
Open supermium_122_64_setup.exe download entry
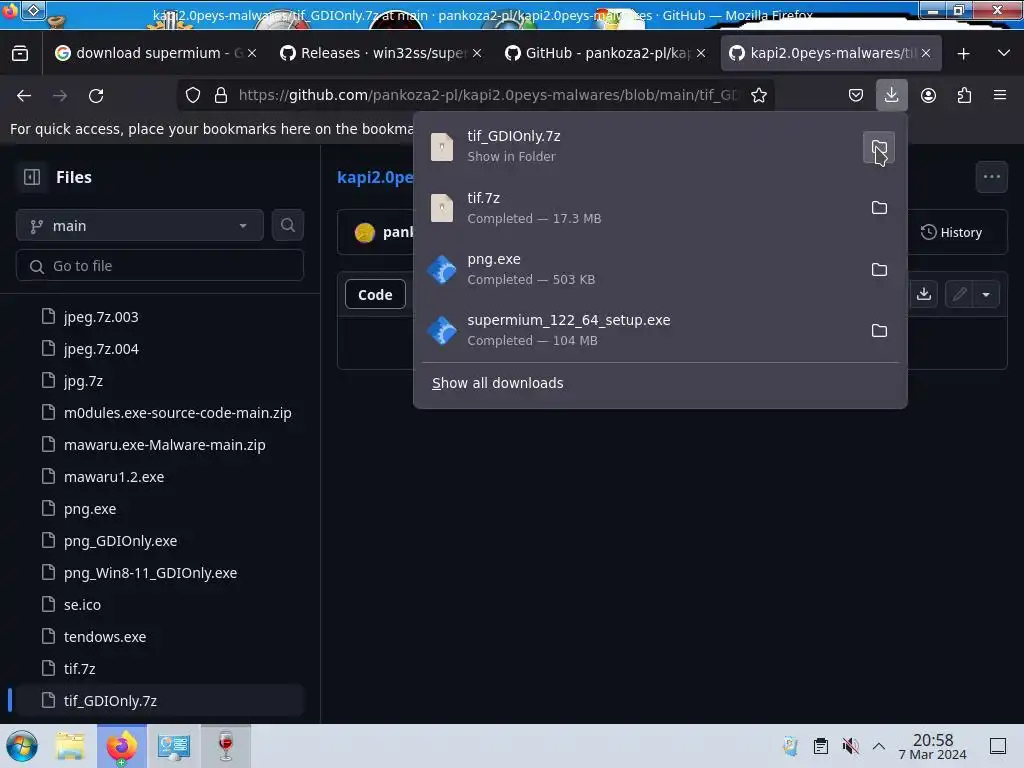tap(640, 330)
